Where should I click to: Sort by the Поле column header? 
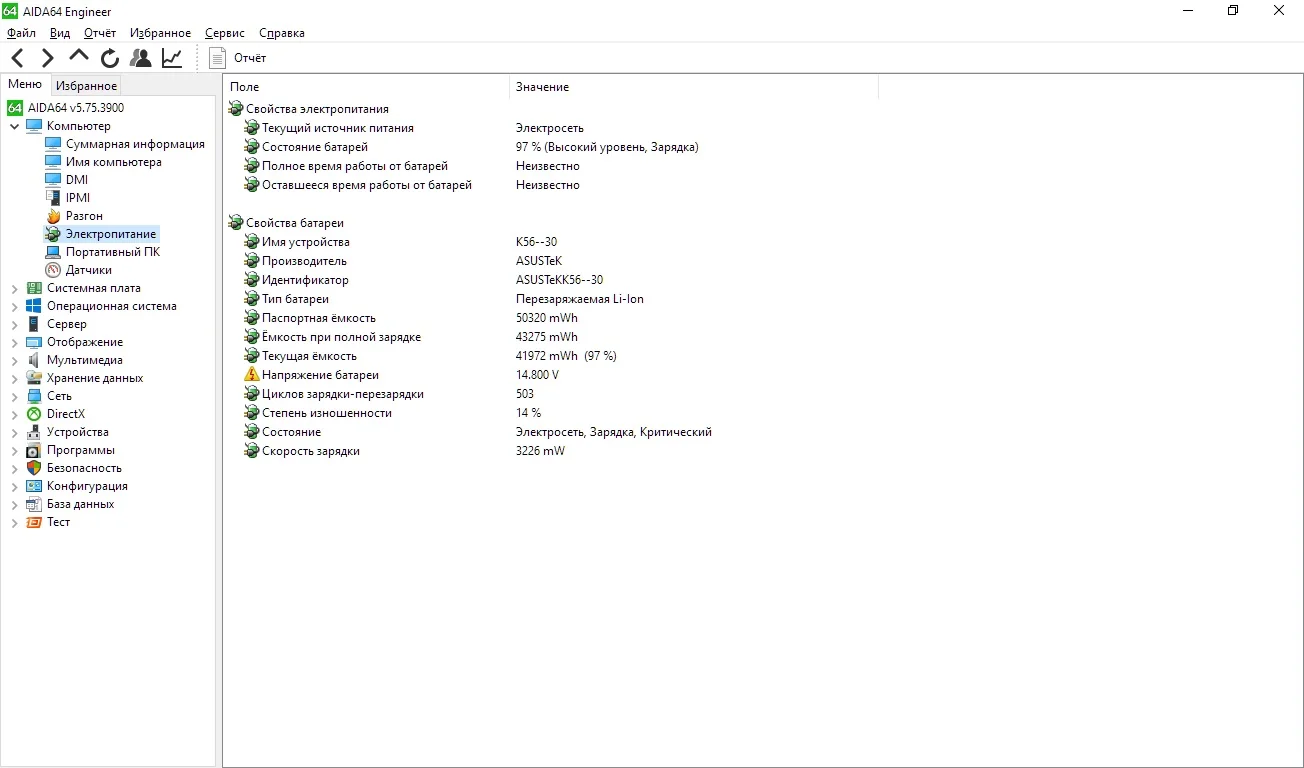366,87
